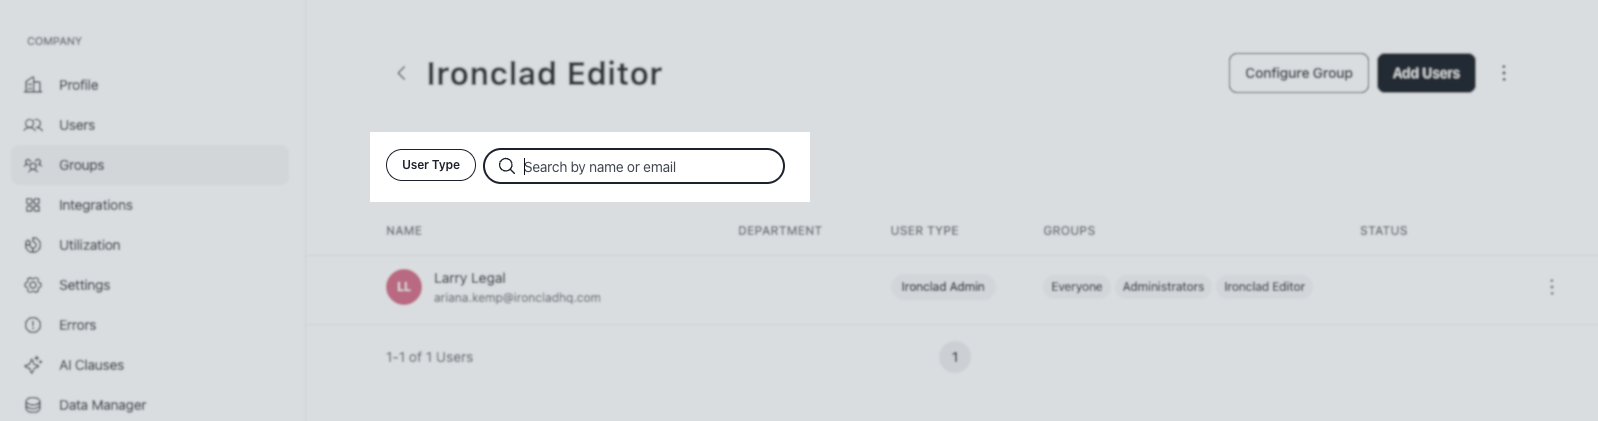Click the Groups icon in sidebar

(x=33, y=165)
